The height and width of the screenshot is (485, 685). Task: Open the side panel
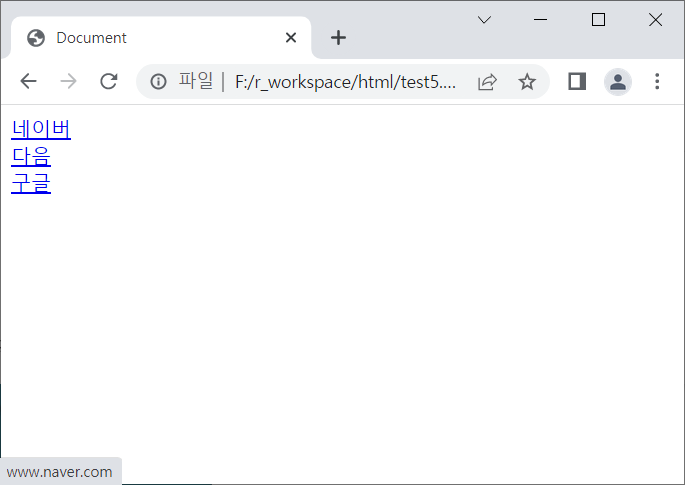pos(577,81)
